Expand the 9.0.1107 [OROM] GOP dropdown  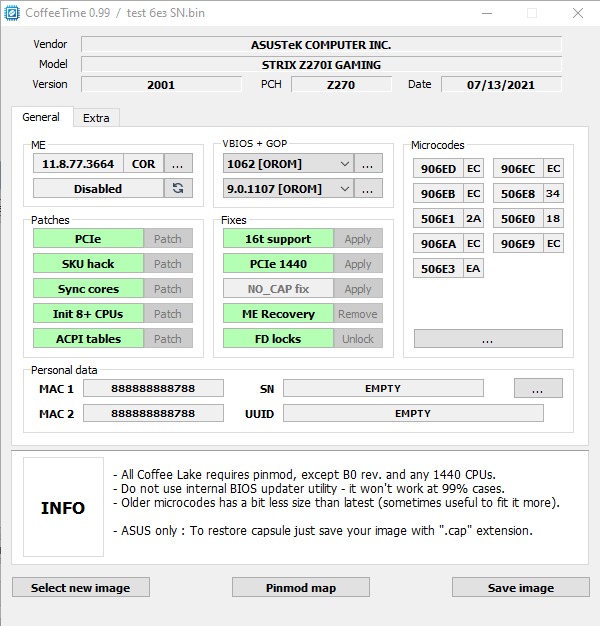345,188
